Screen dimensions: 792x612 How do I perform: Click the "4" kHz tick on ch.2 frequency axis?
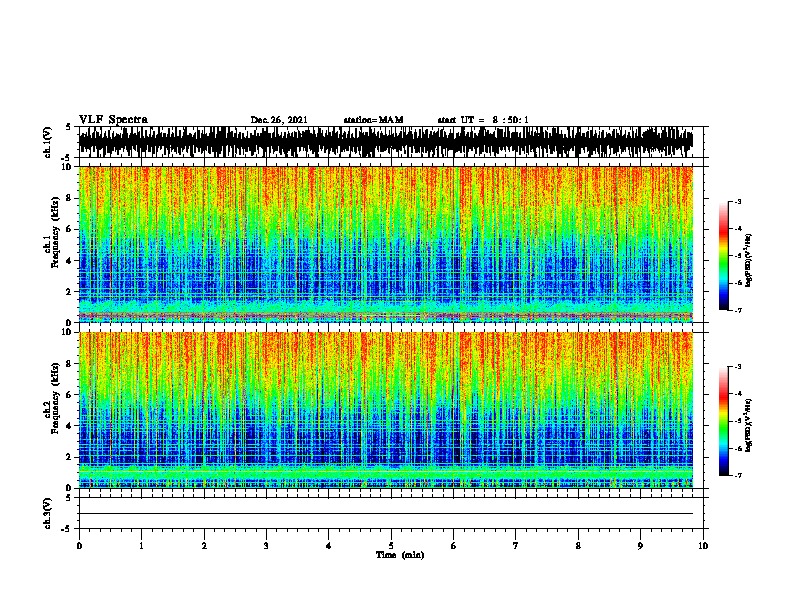[69, 426]
